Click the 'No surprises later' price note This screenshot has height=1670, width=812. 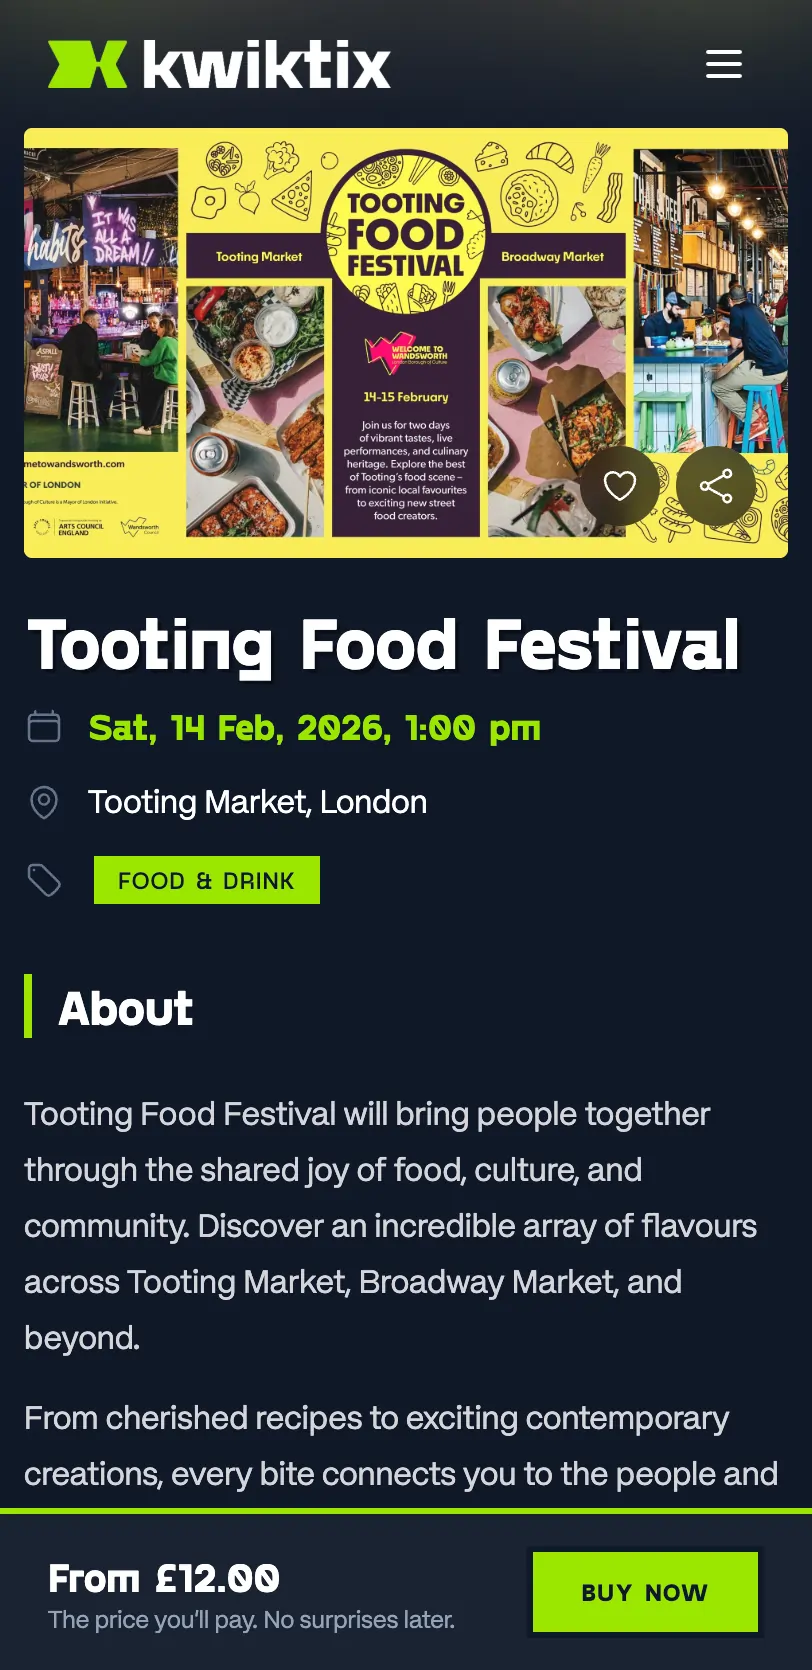pyautogui.click(x=251, y=1620)
